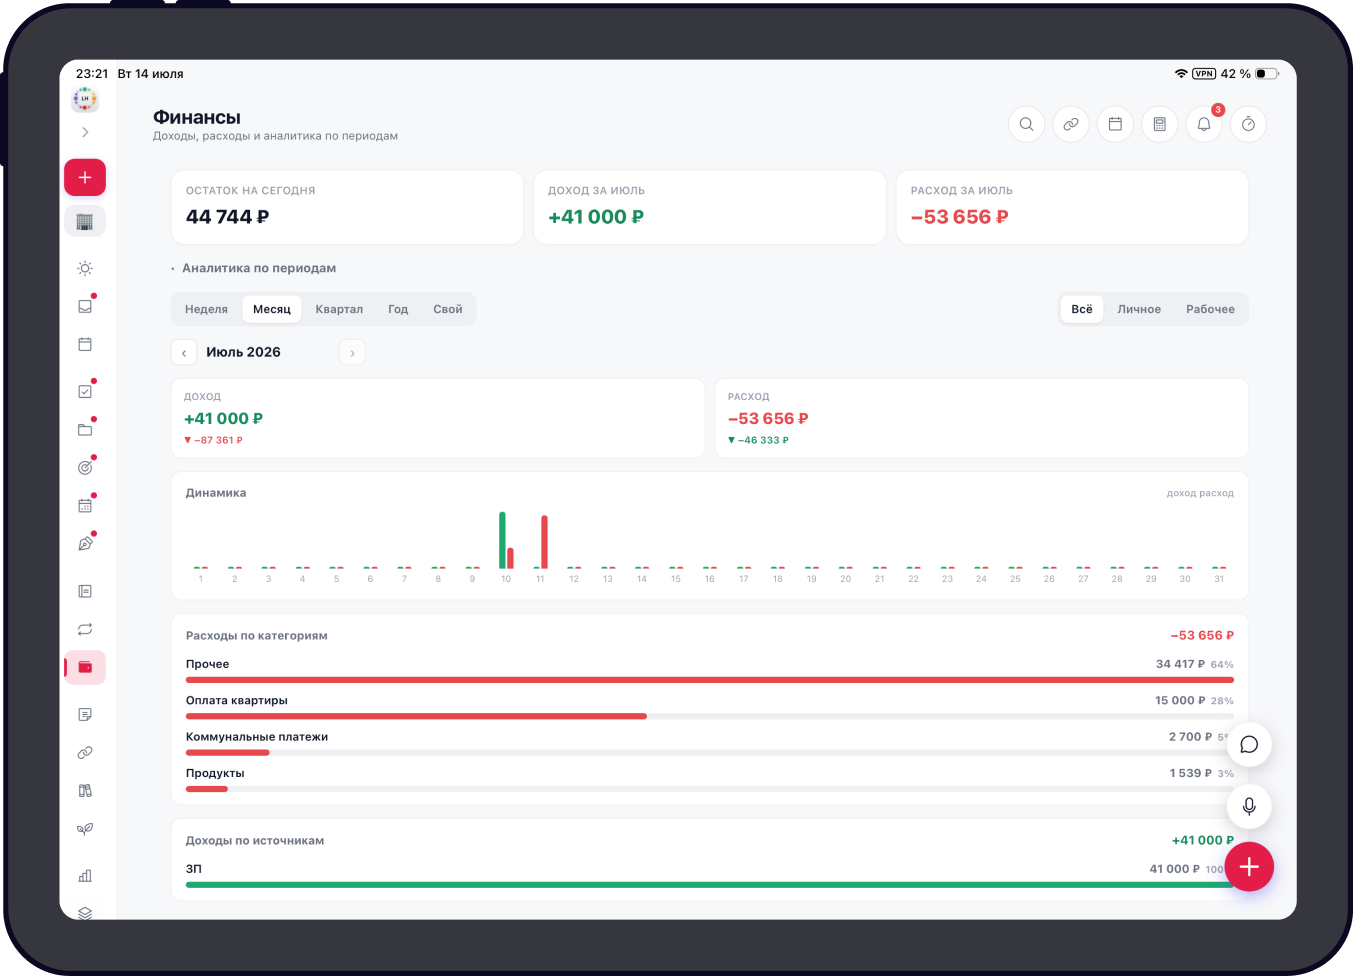Click the battery indicator in status bar
This screenshot has width=1354, height=976.
click(1267, 74)
